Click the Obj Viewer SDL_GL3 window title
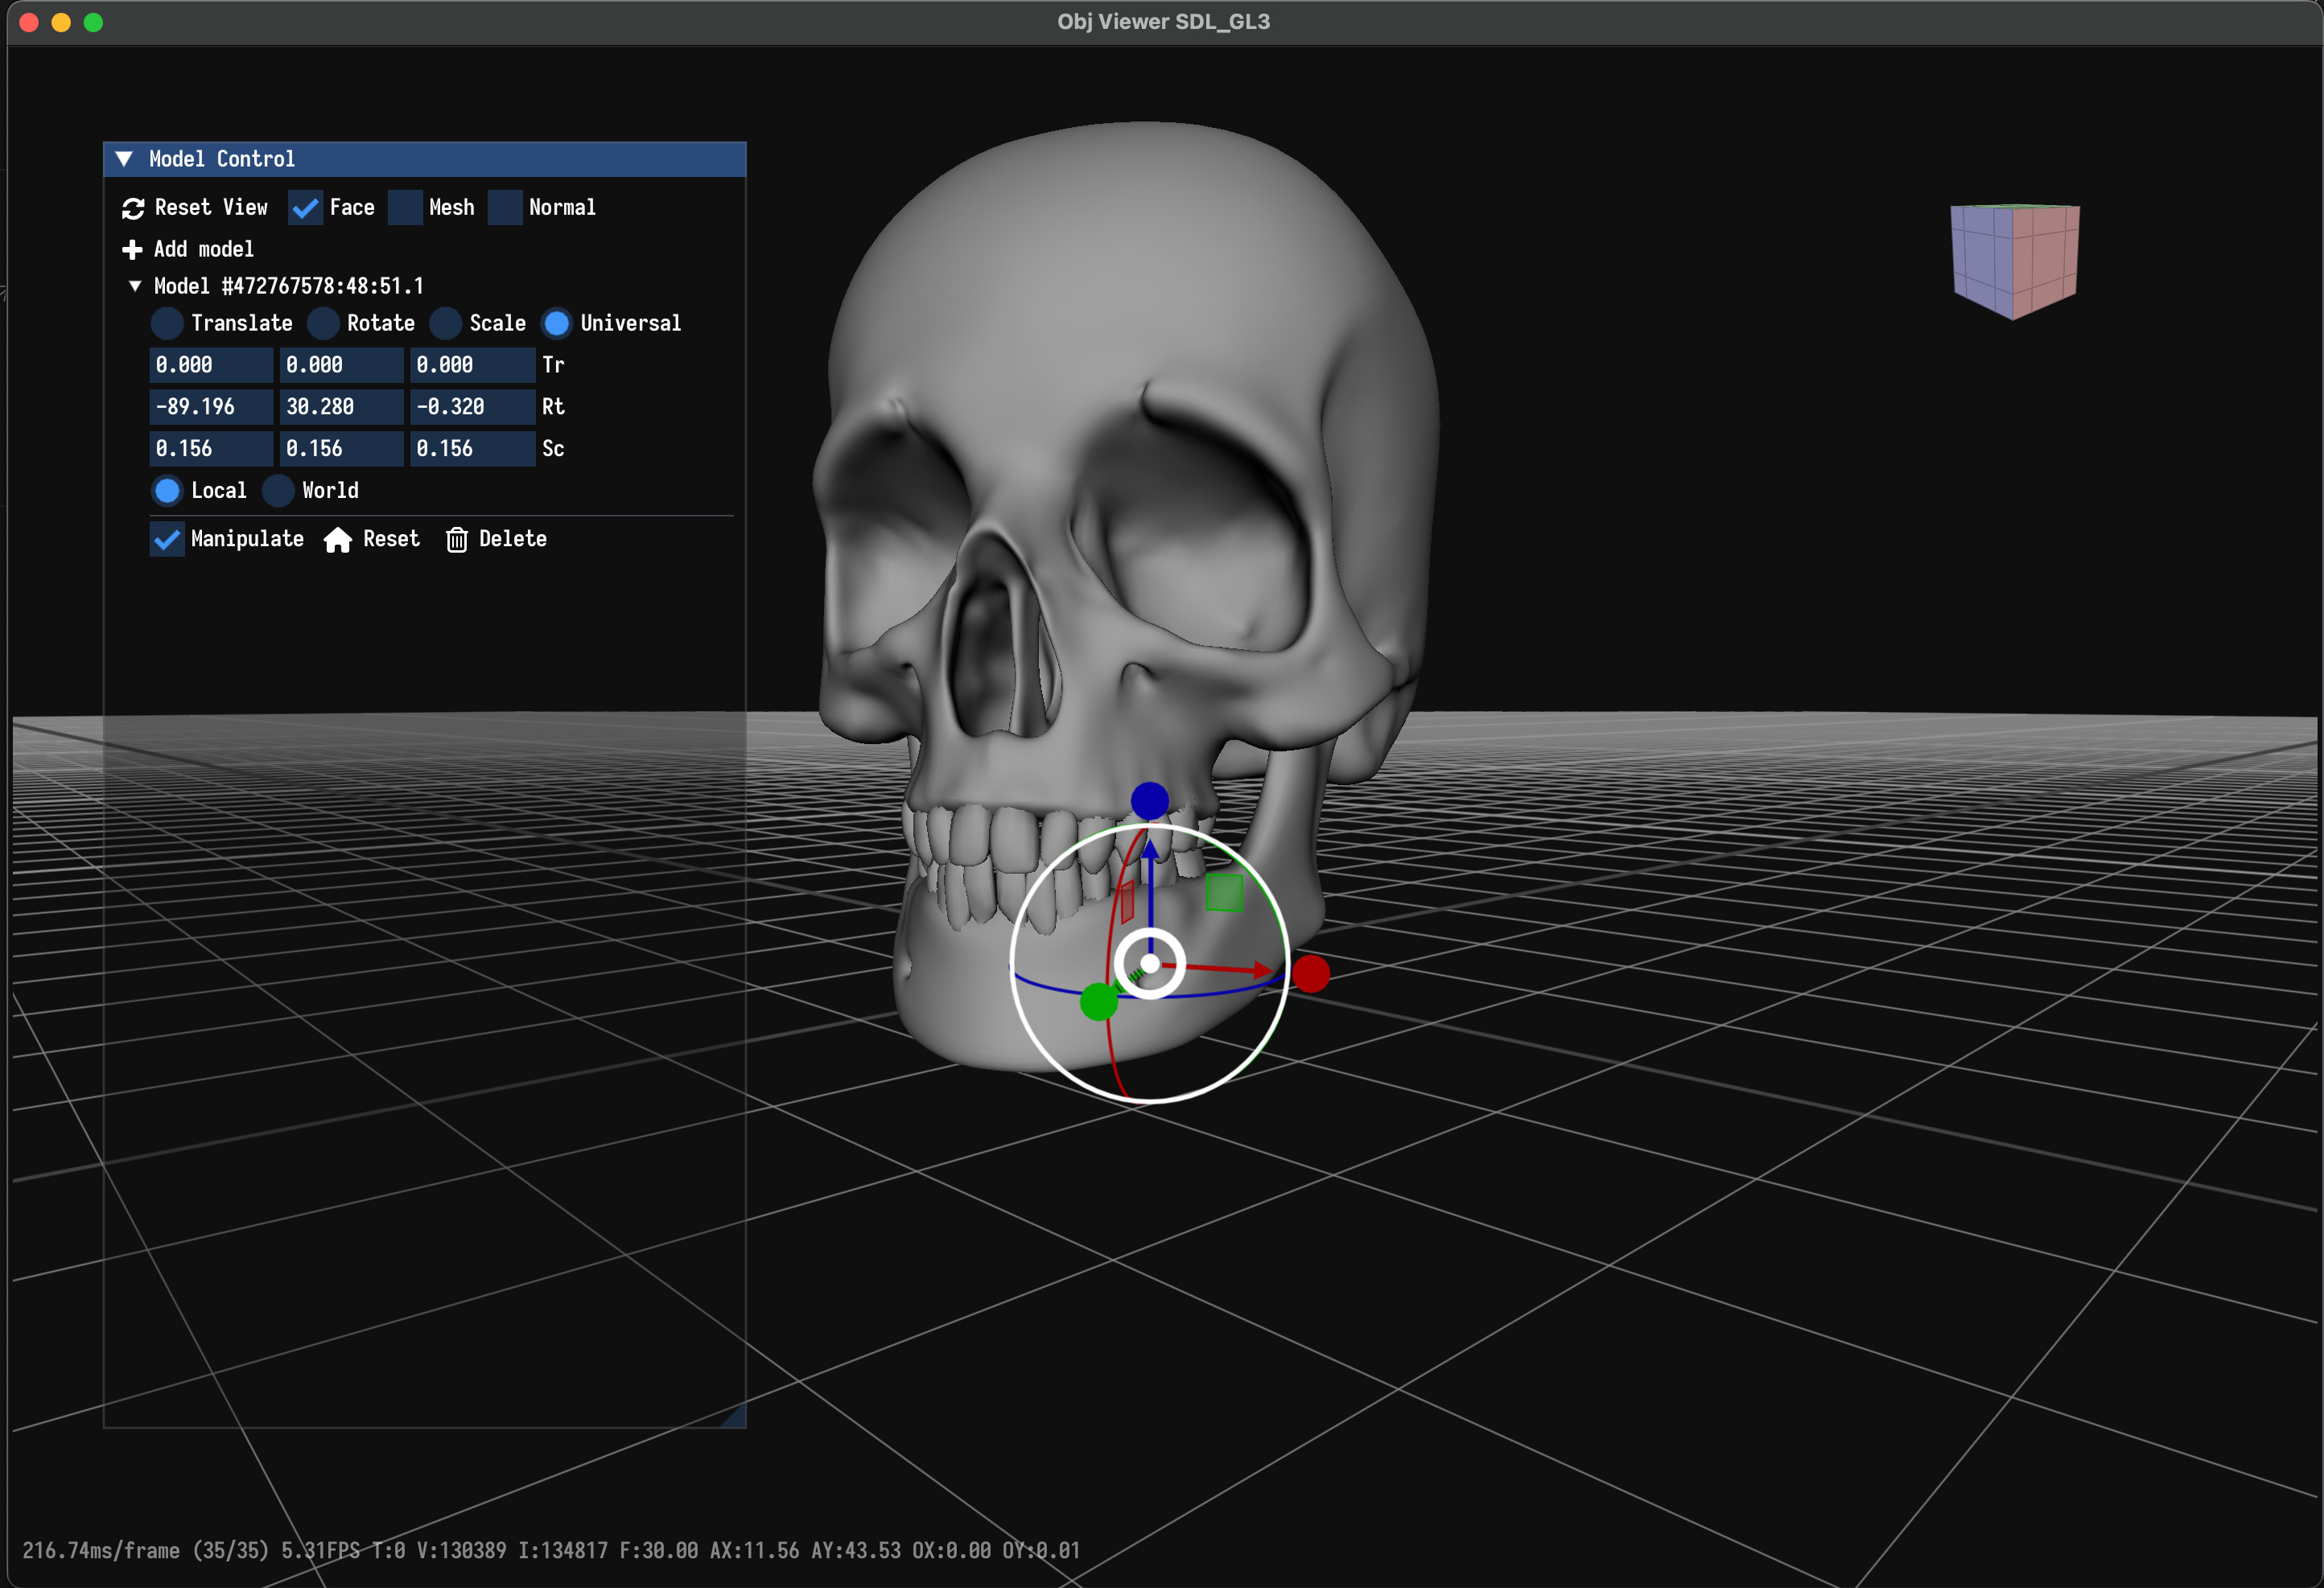Image resolution: width=2324 pixels, height=1588 pixels. pyautogui.click(x=1163, y=21)
